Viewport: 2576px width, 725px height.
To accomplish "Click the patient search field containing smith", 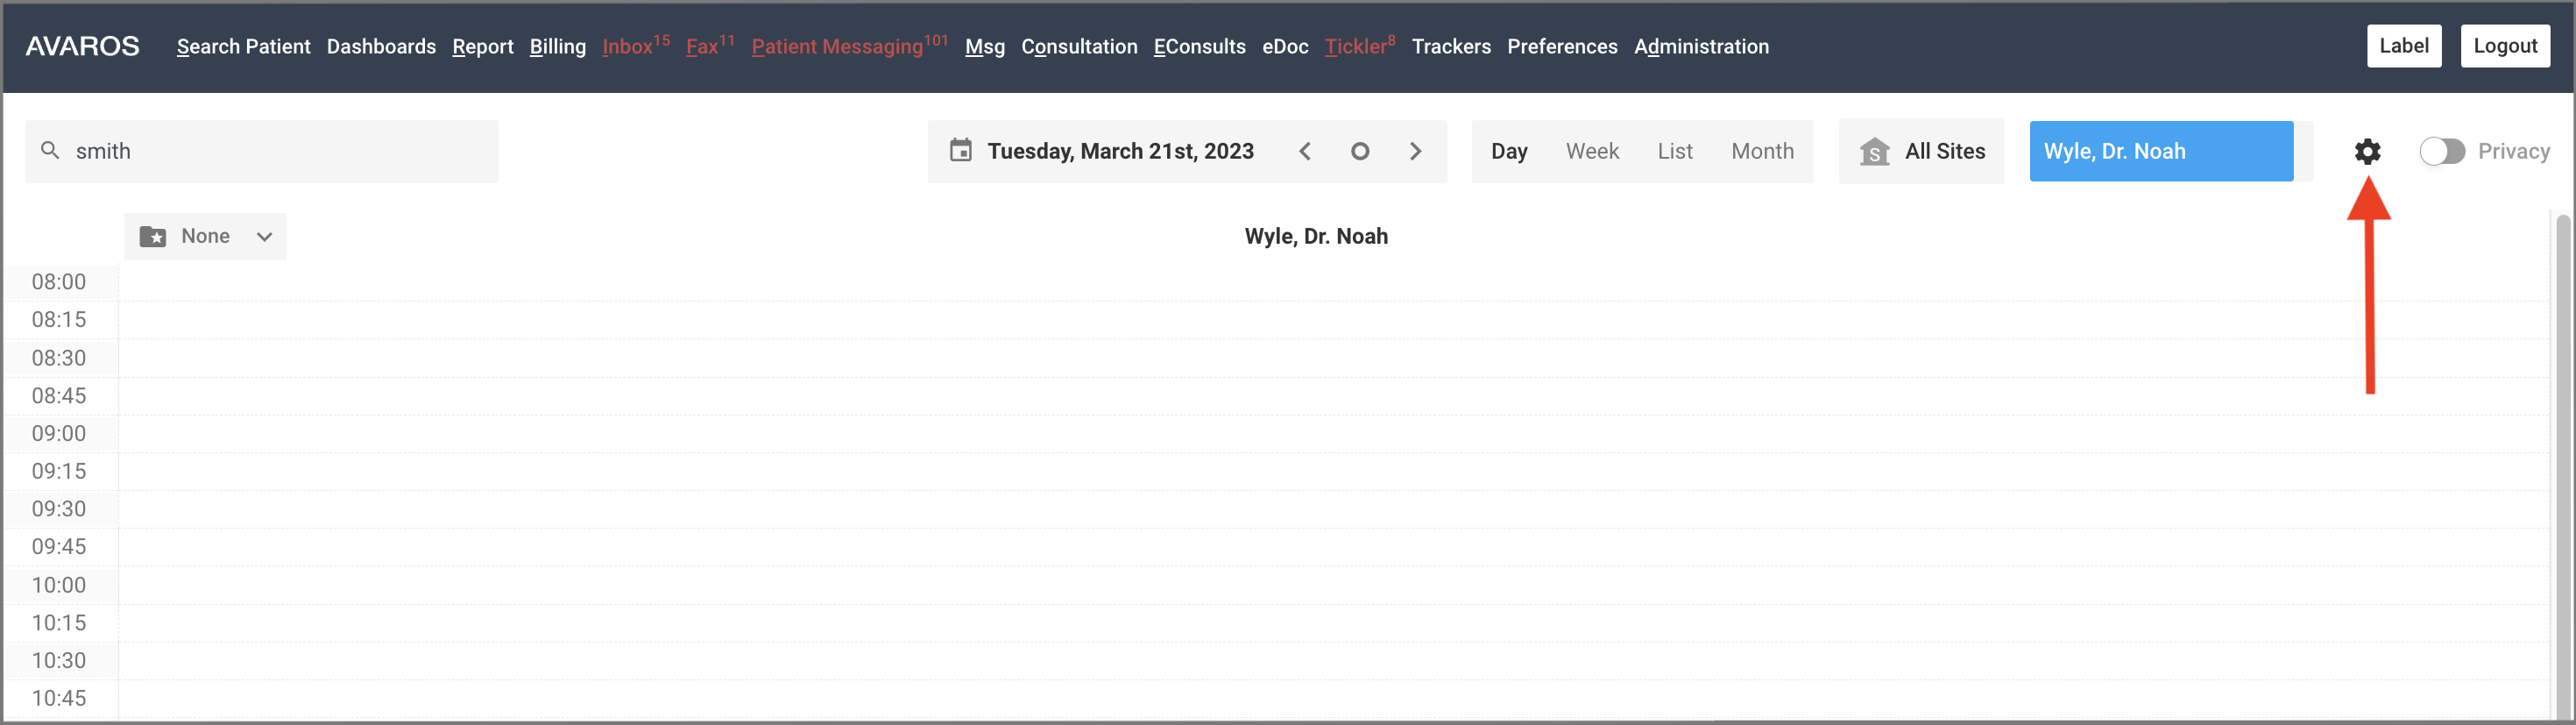I will coord(262,151).
